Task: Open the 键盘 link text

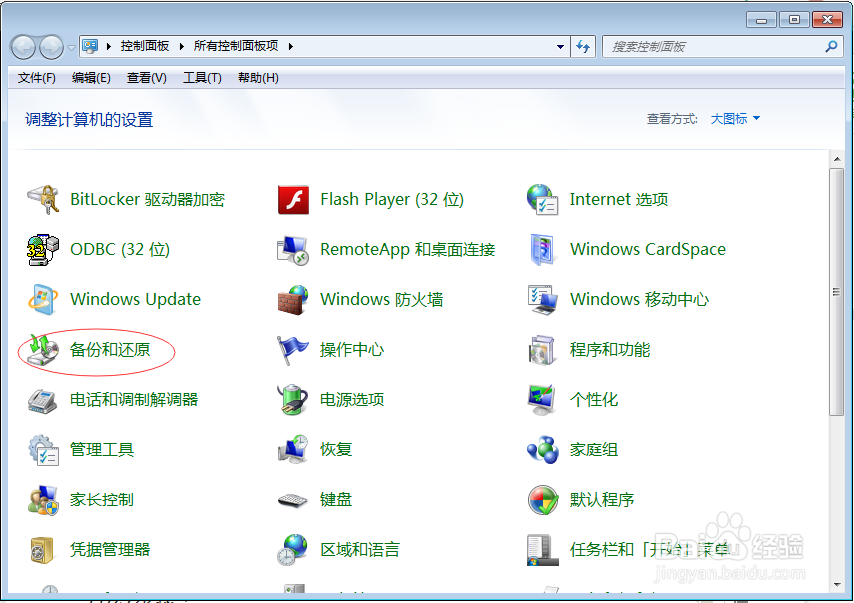Action: (x=336, y=500)
